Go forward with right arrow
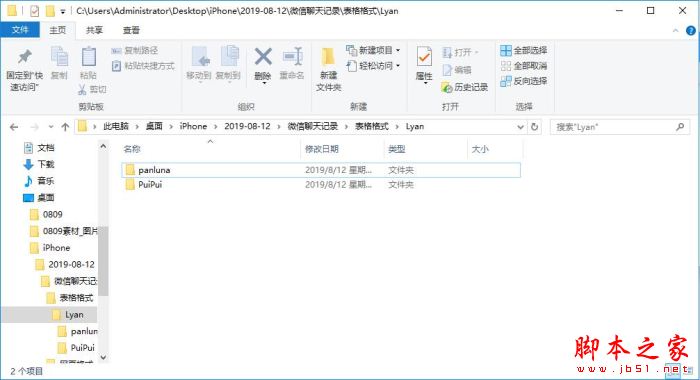This screenshot has width=700, height=380. [x=34, y=127]
